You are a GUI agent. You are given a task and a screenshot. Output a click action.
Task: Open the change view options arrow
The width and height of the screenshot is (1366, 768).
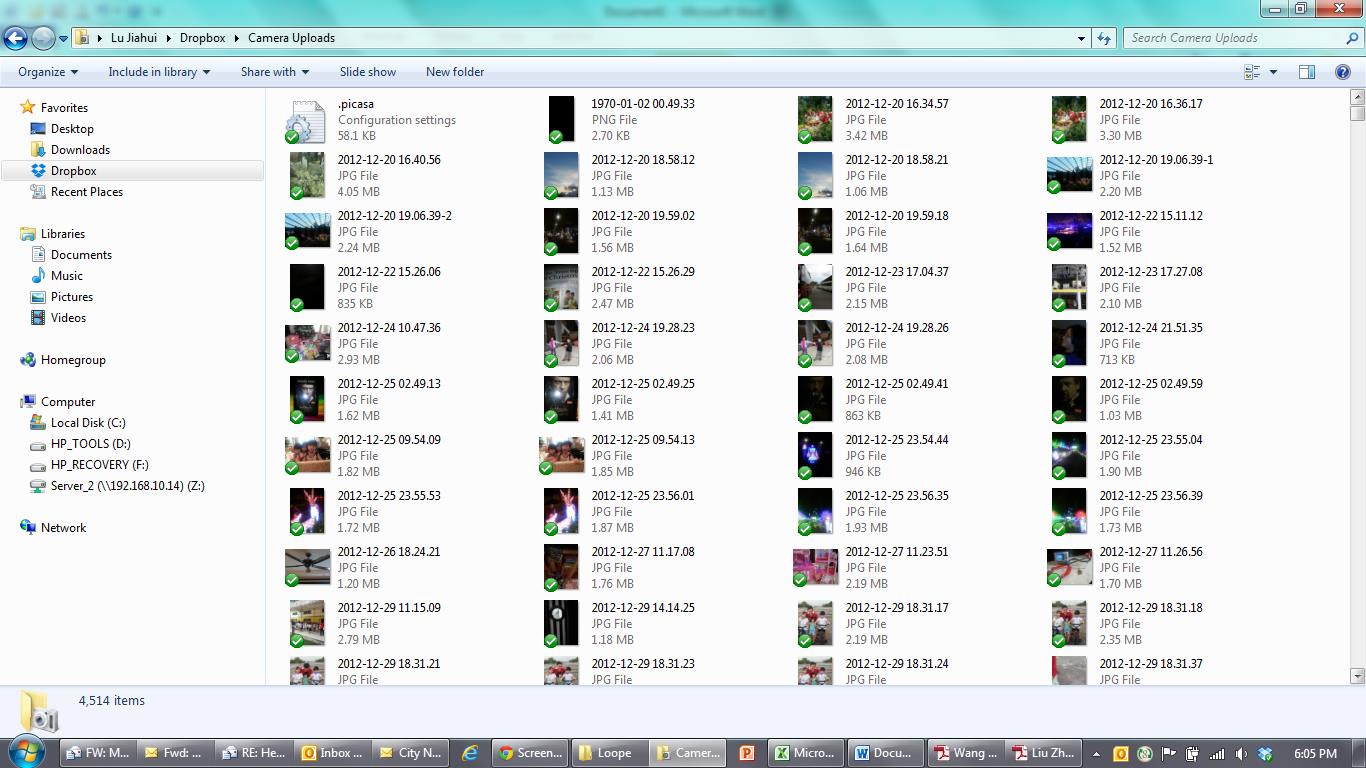(x=1273, y=72)
